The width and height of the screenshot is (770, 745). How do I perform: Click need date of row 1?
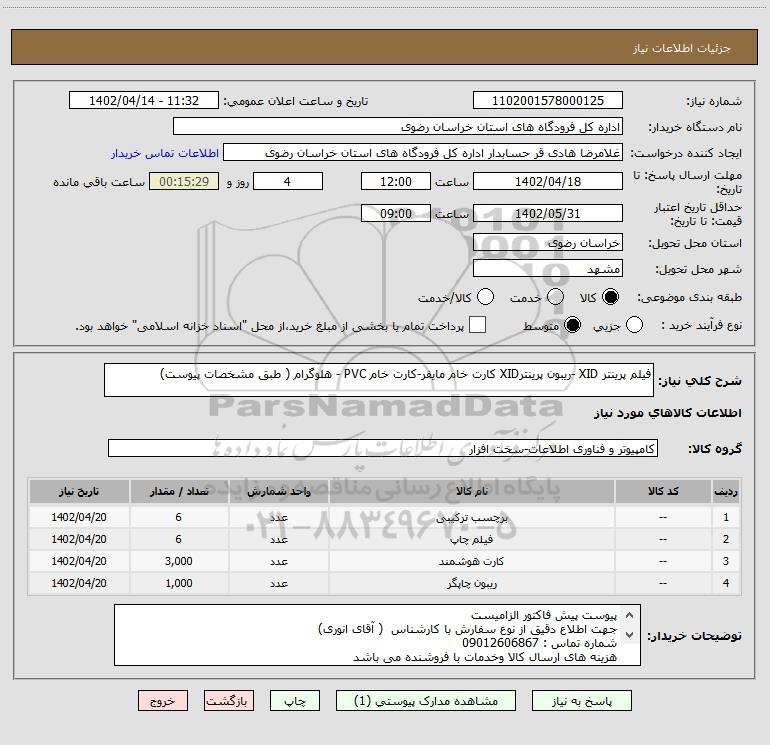[x=79, y=517]
